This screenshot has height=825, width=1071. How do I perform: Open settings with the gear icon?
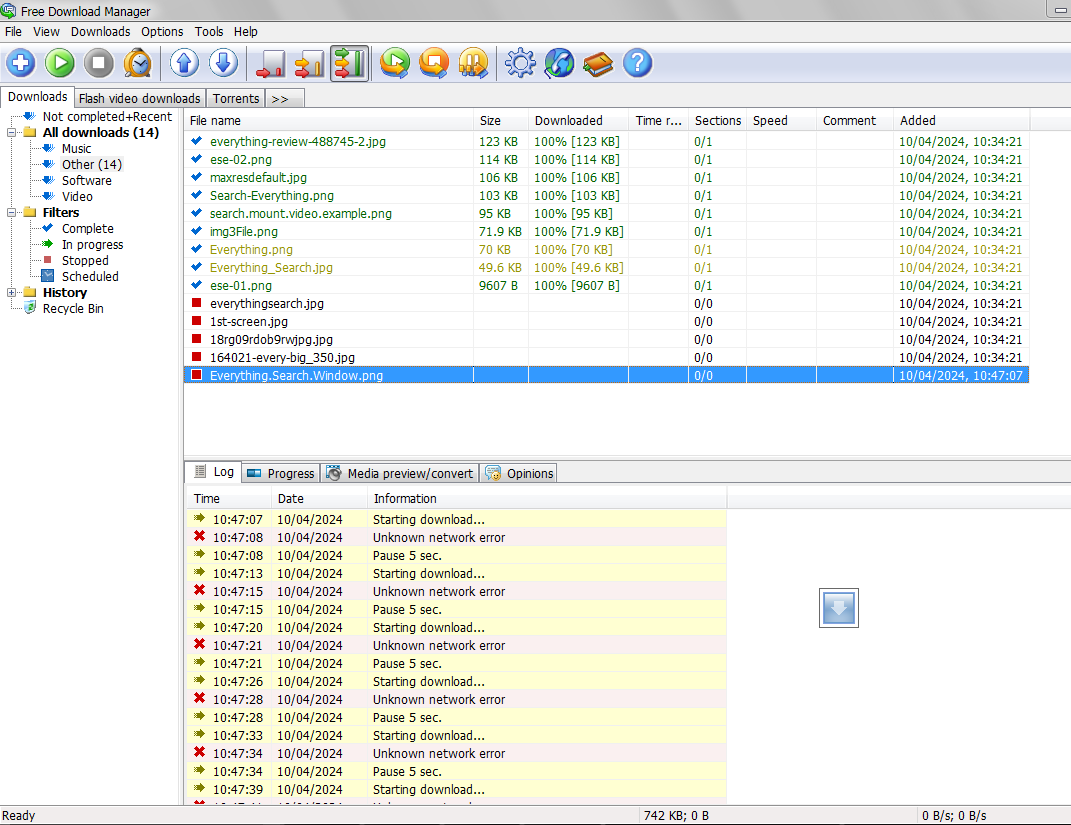pos(520,64)
